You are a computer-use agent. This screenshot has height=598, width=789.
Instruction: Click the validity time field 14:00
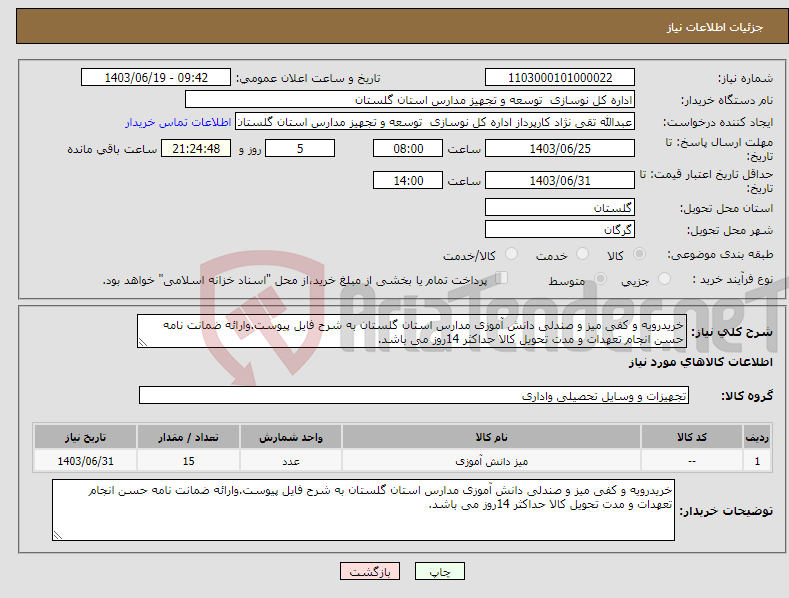tap(408, 180)
